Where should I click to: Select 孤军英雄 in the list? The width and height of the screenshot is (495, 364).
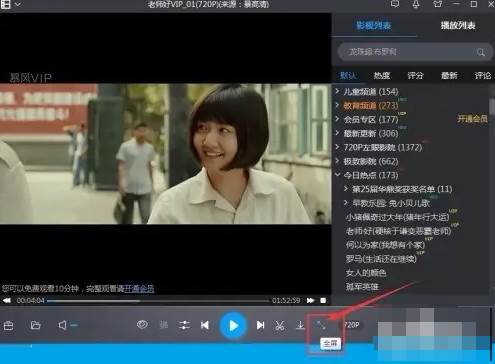(362, 287)
